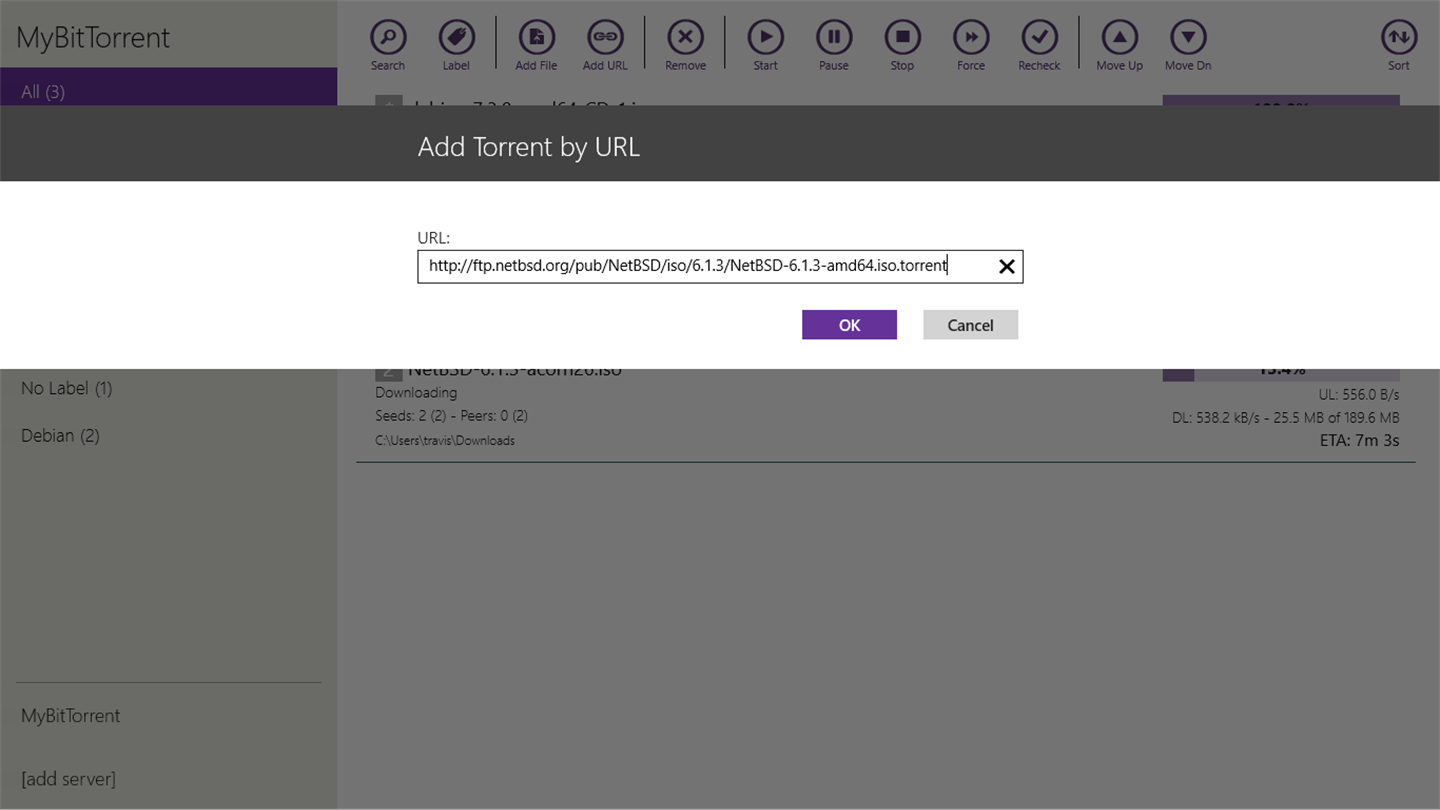Force start using Force icon

coord(971,38)
